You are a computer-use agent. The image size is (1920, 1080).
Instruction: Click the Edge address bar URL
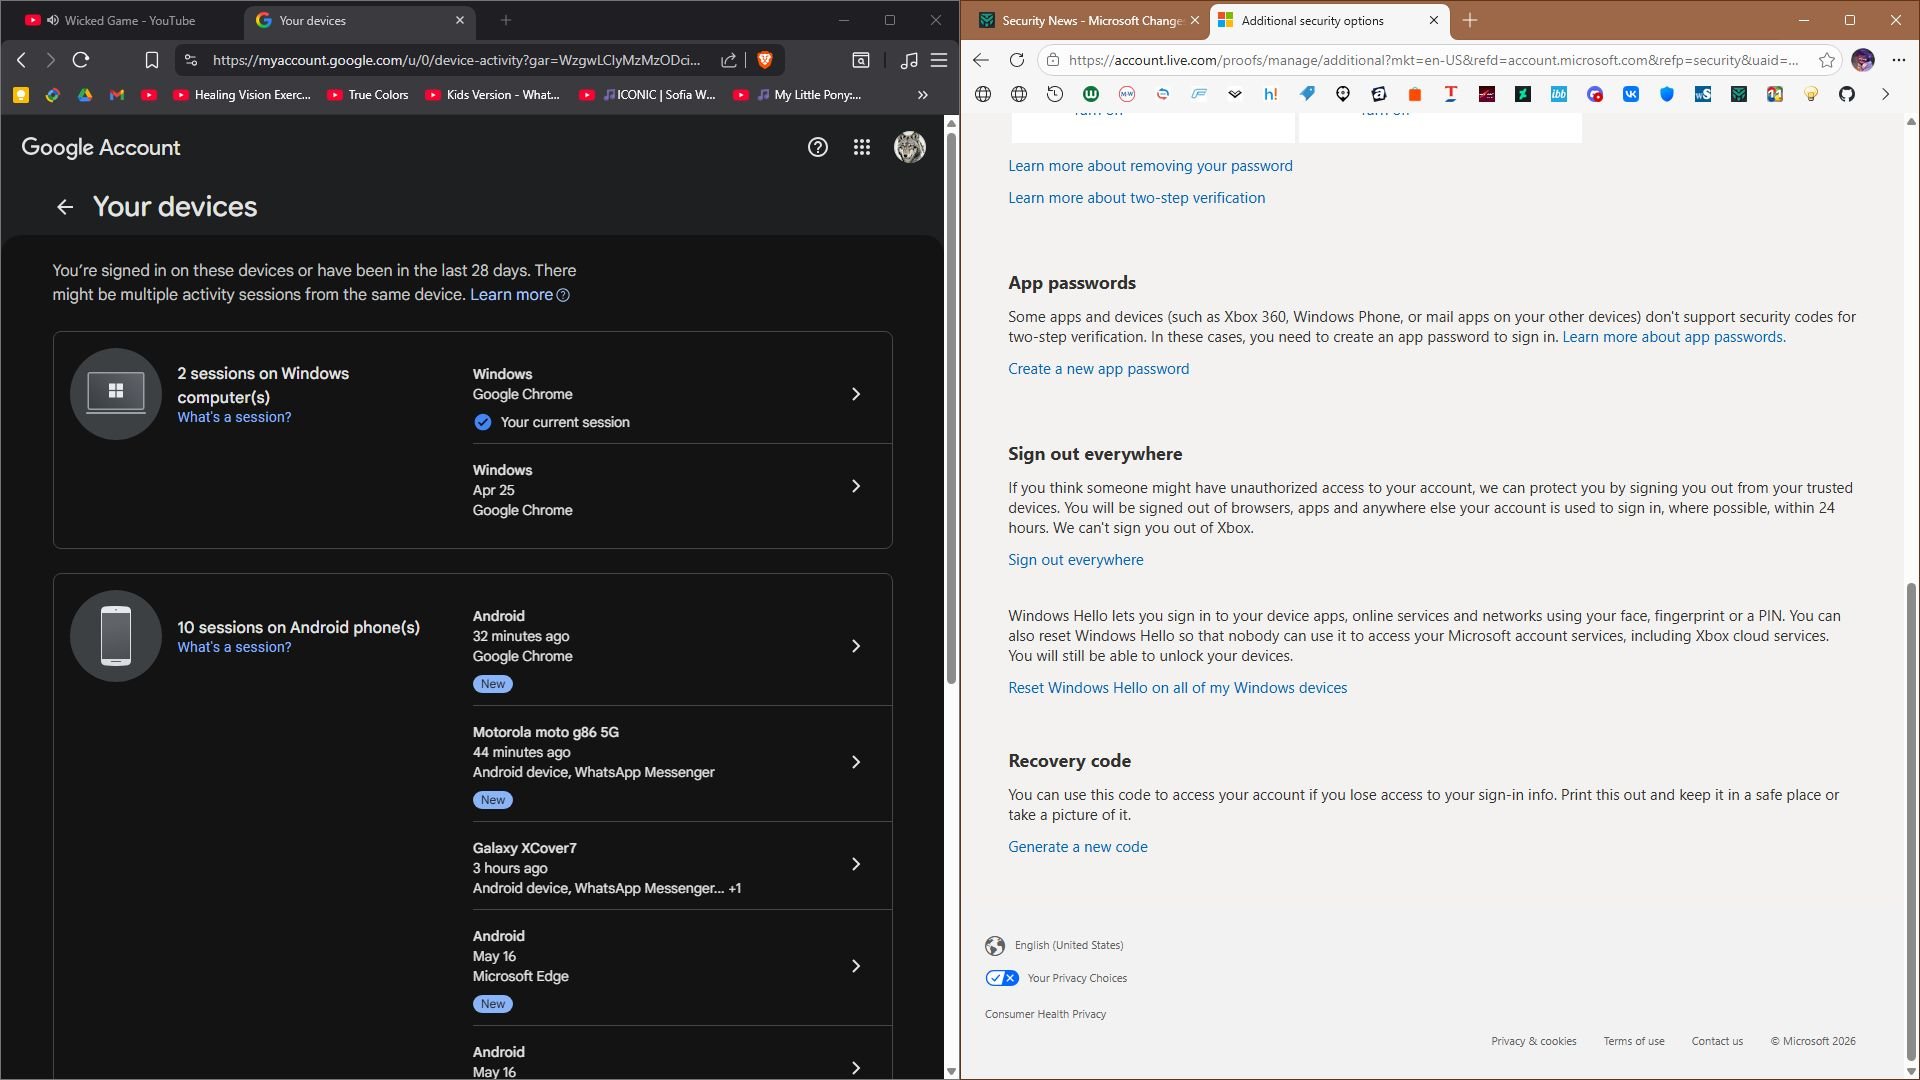[x=1433, y=60]
